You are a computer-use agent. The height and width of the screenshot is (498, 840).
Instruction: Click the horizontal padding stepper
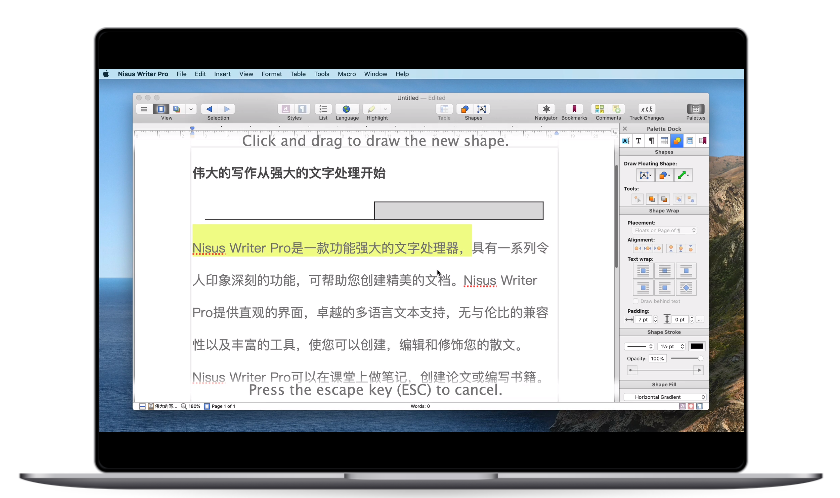pos(656,320)
